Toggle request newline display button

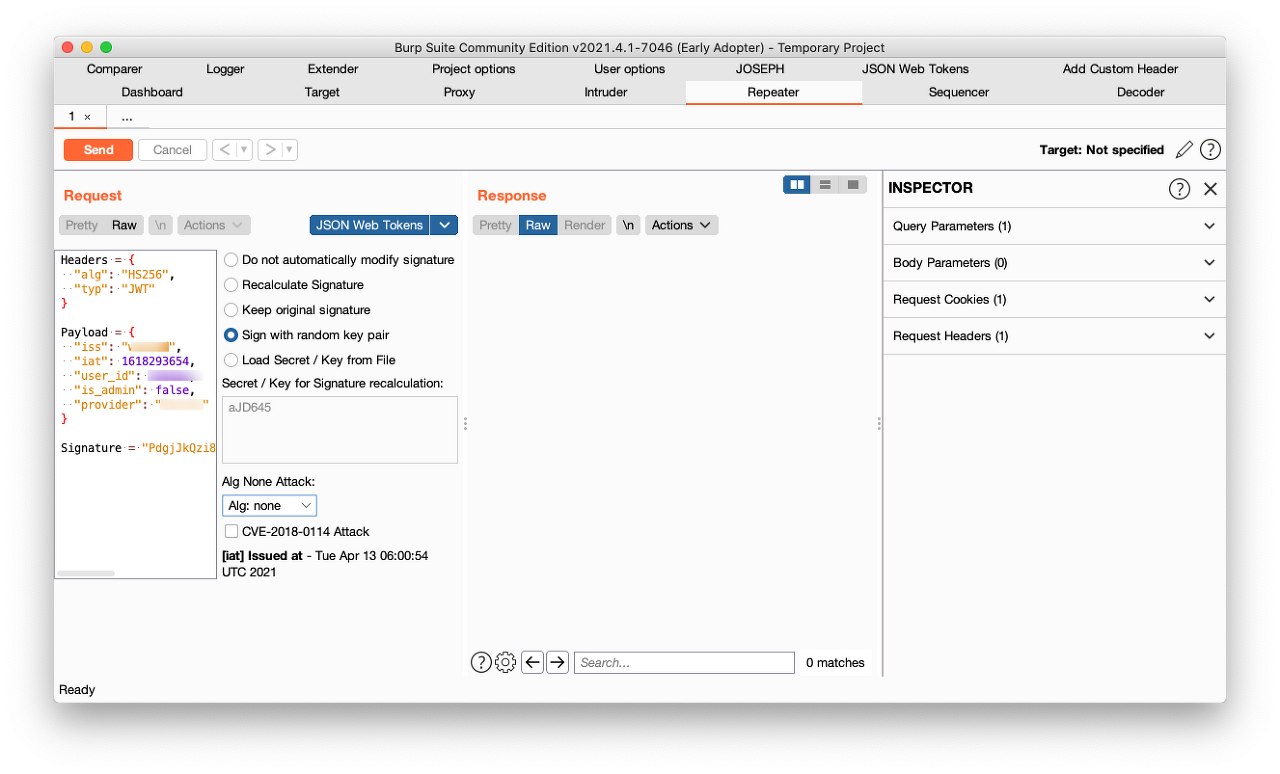(x=160, y=225)
